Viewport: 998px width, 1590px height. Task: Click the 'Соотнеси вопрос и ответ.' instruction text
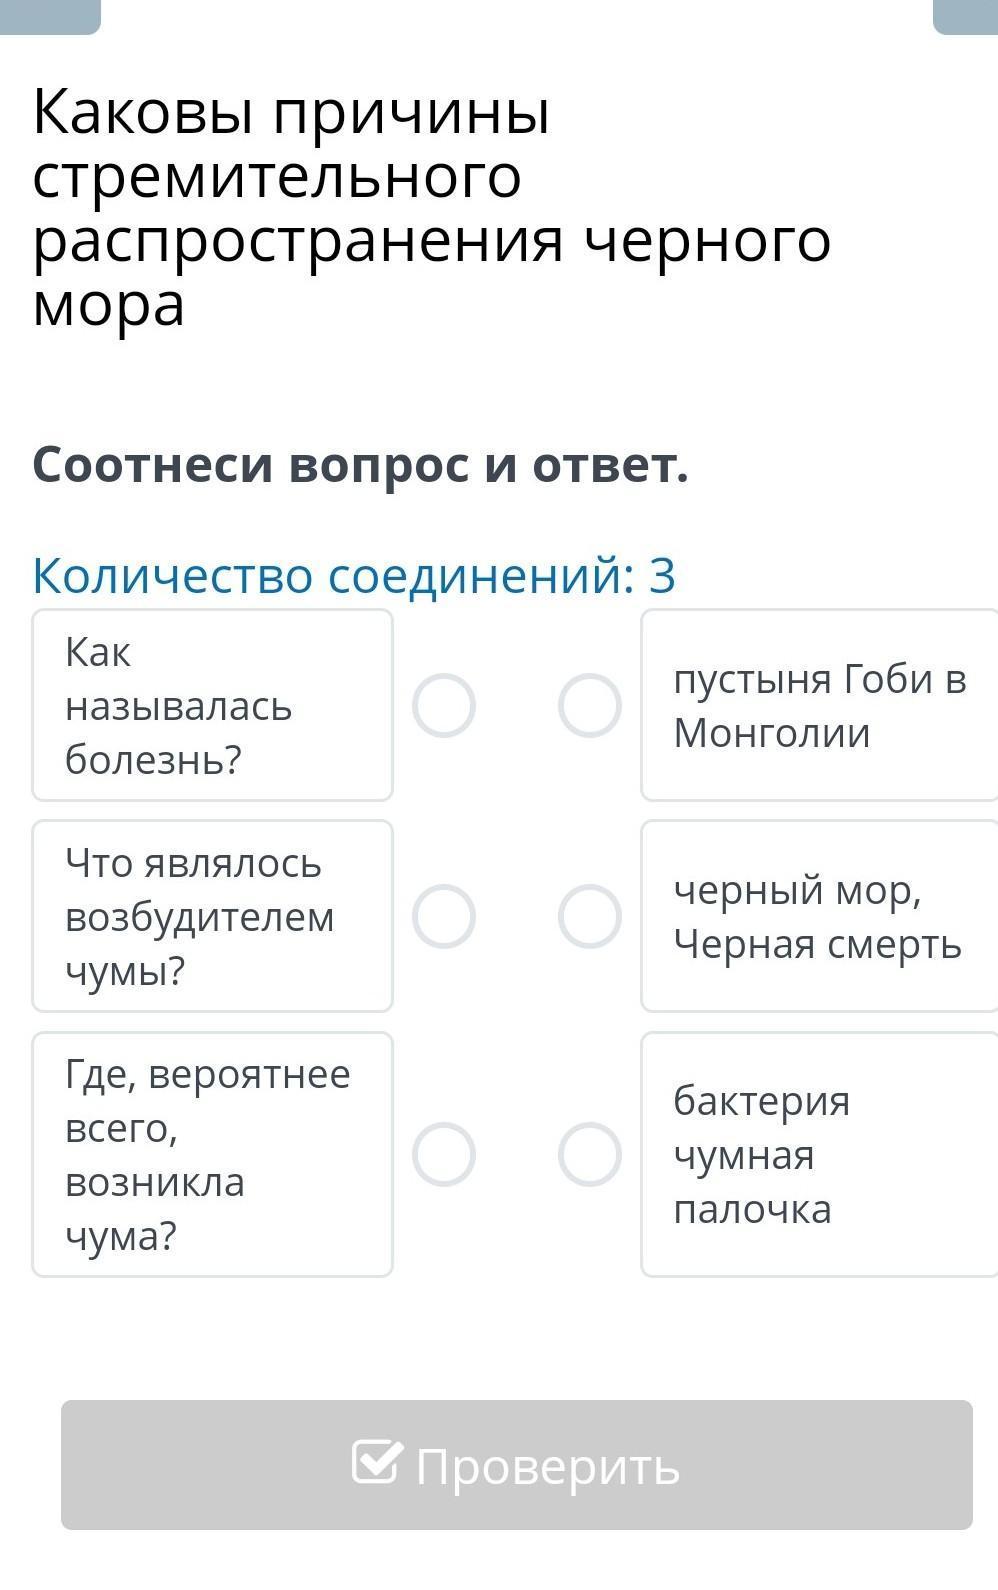(x=361, y=465)
